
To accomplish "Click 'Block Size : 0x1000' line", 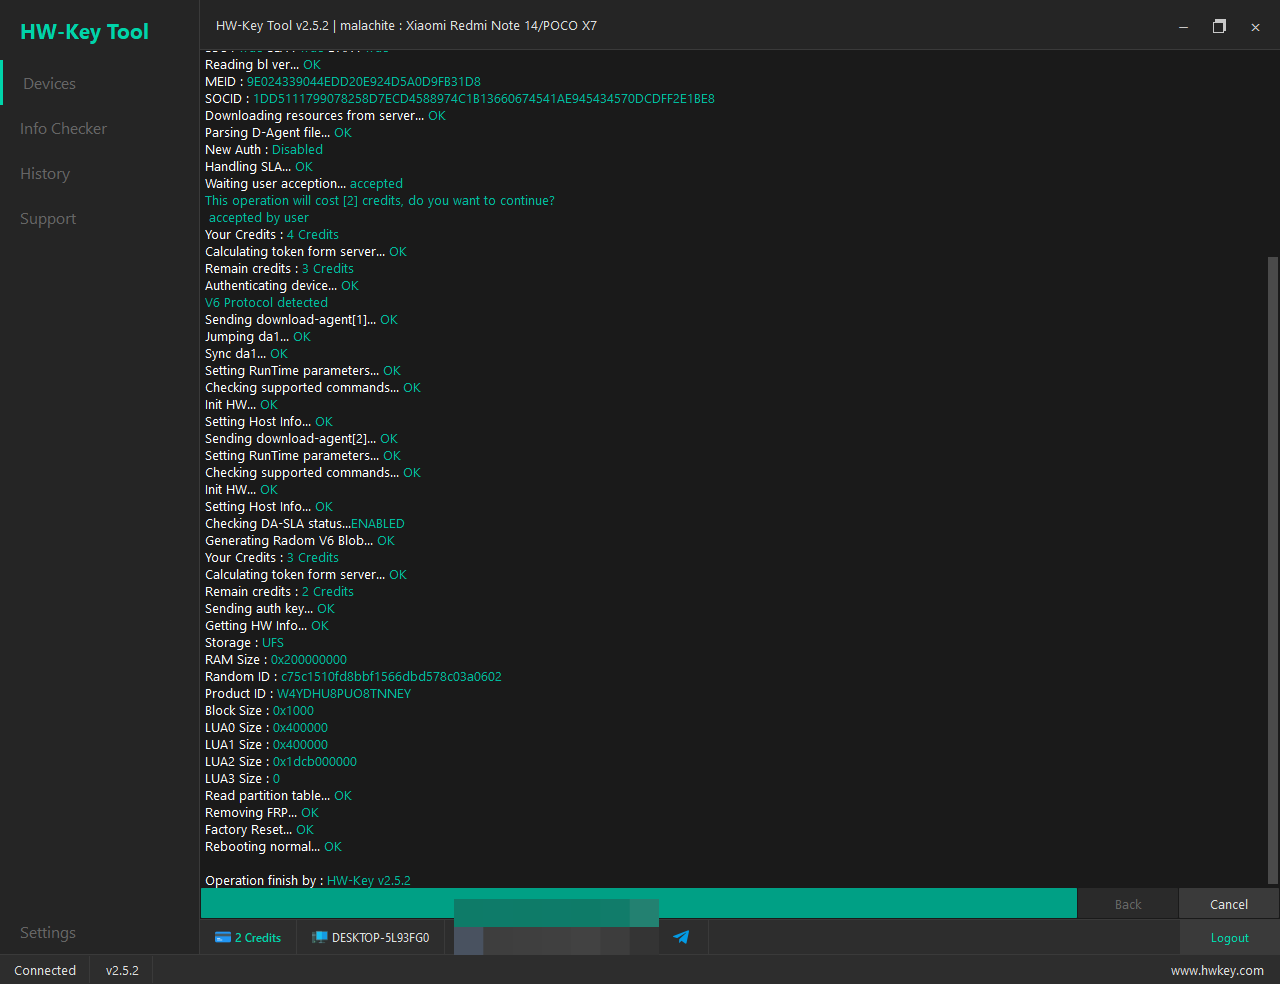I will pos(259,711).
